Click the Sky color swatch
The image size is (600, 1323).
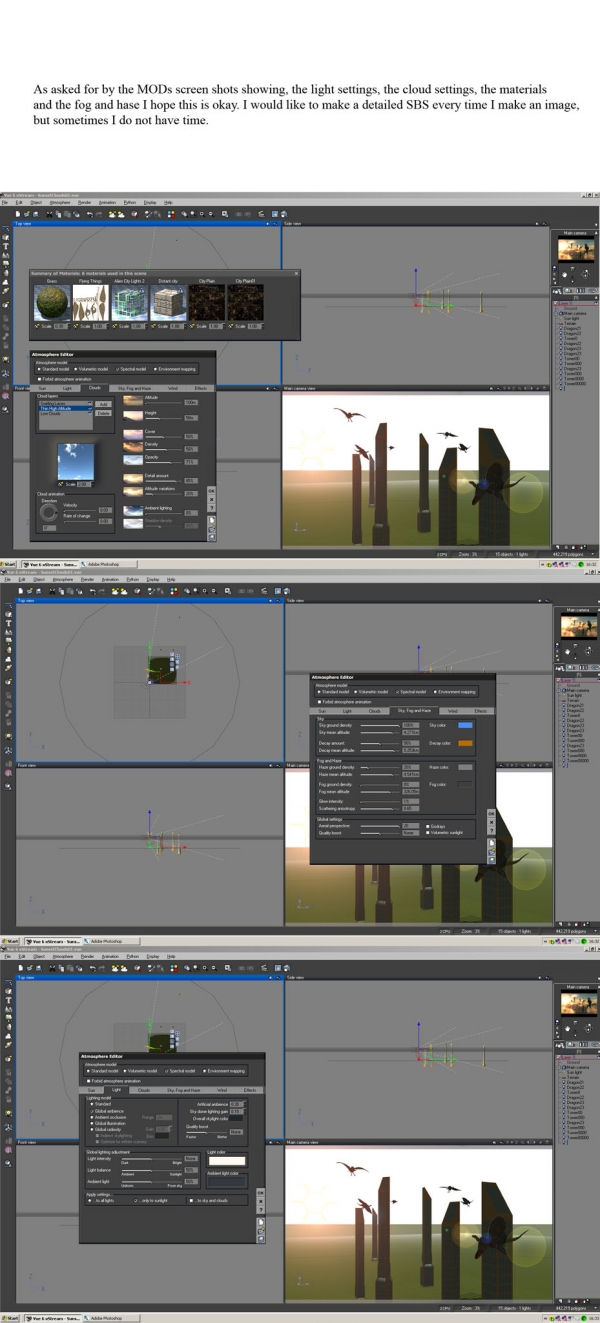[465, 725]
